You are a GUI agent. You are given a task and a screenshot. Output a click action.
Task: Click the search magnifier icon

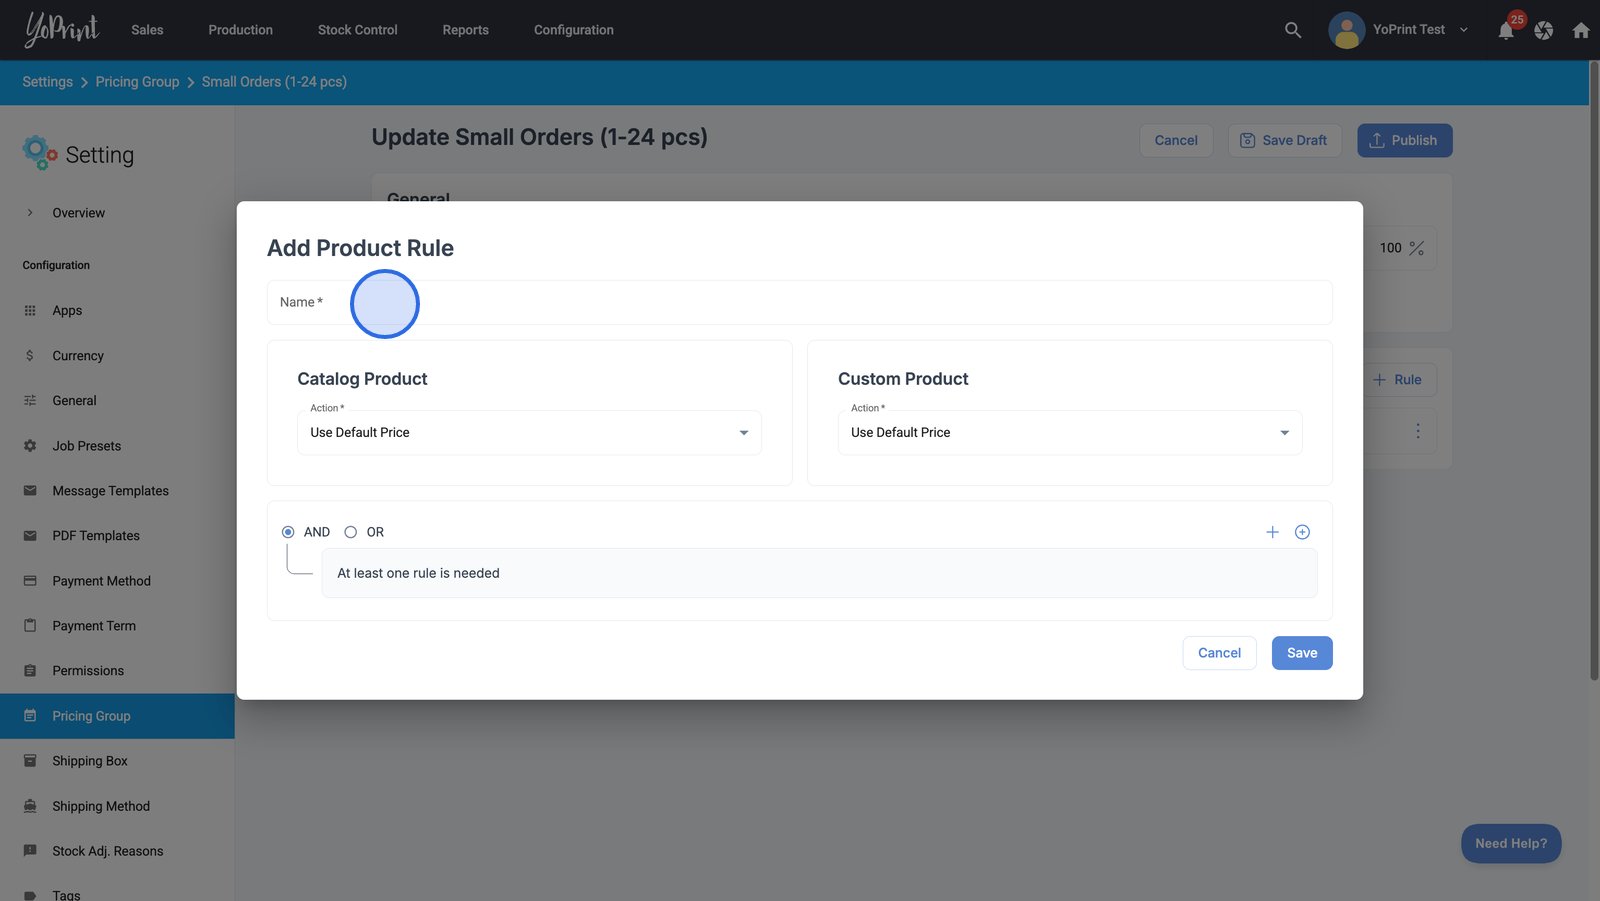(1293, 30)
